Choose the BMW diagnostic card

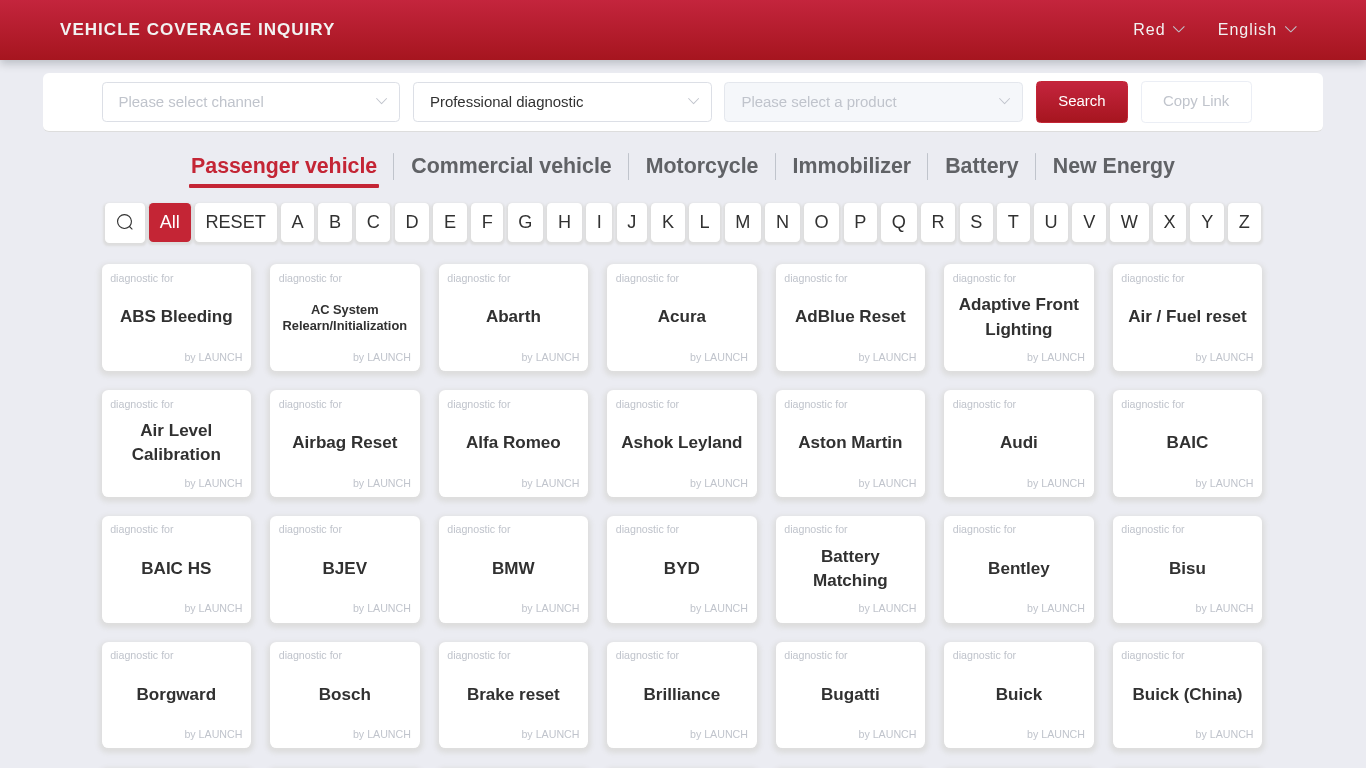point(513,569)
